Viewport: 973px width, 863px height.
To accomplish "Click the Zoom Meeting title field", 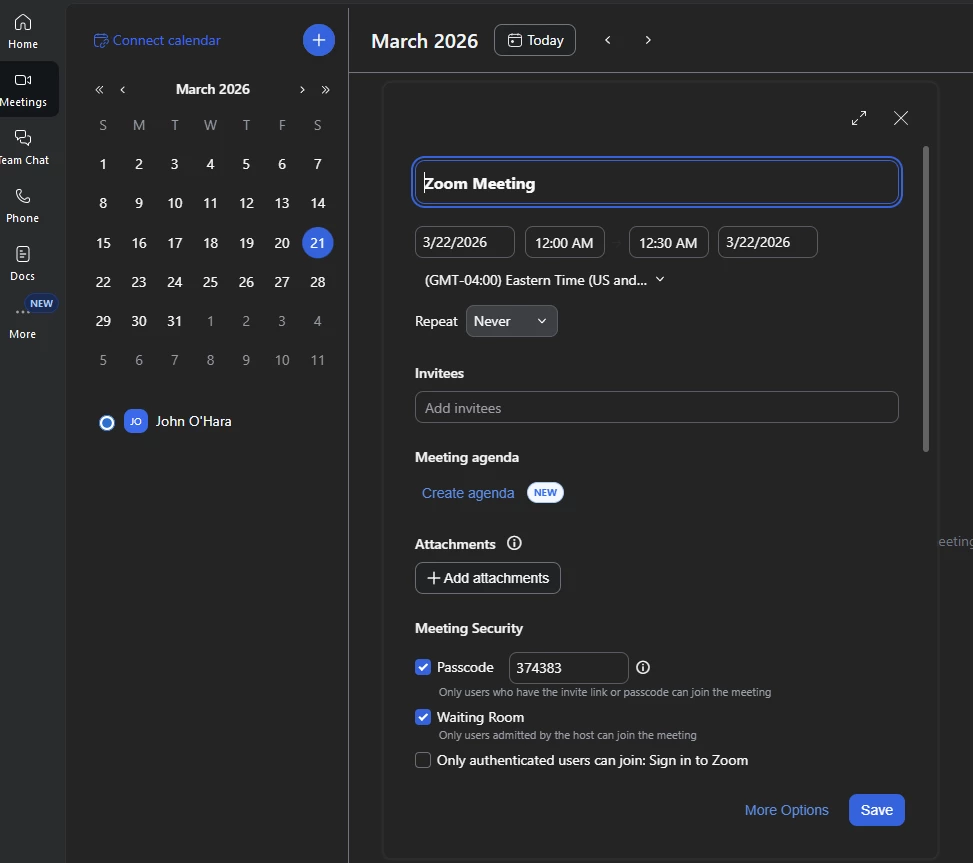I will [x=657, y=183].
